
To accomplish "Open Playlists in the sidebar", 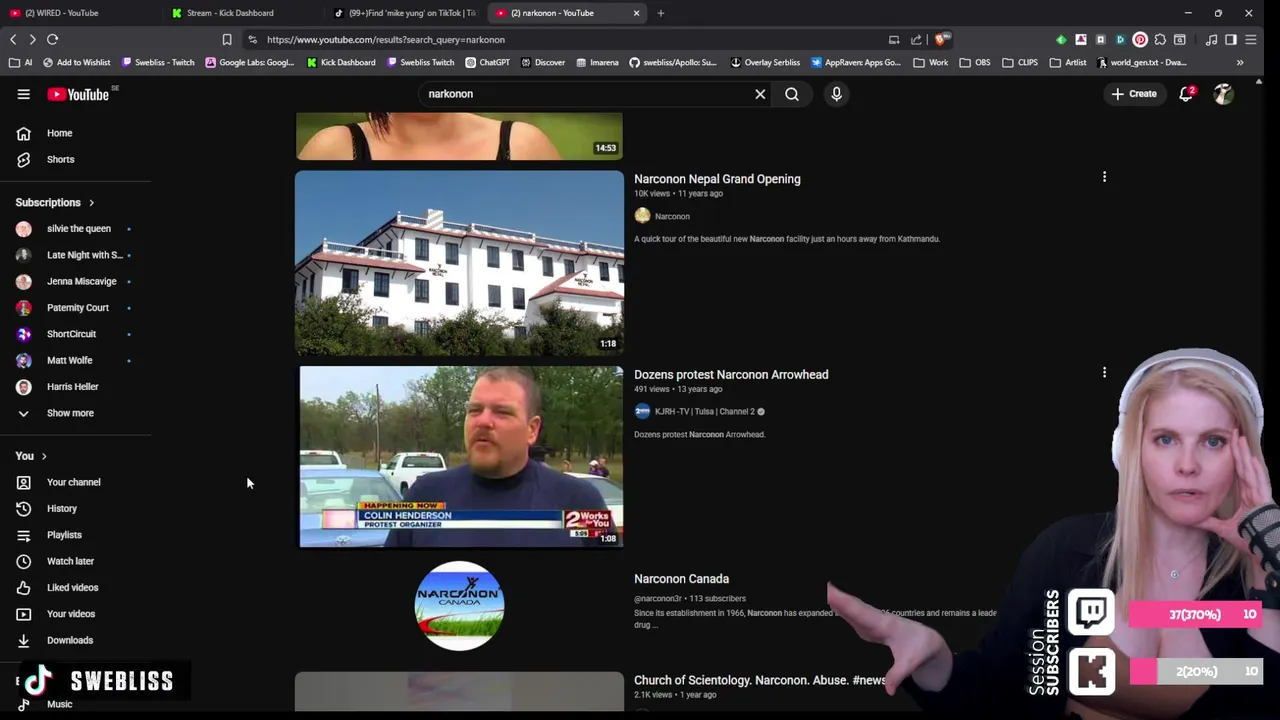I will 64,535.
